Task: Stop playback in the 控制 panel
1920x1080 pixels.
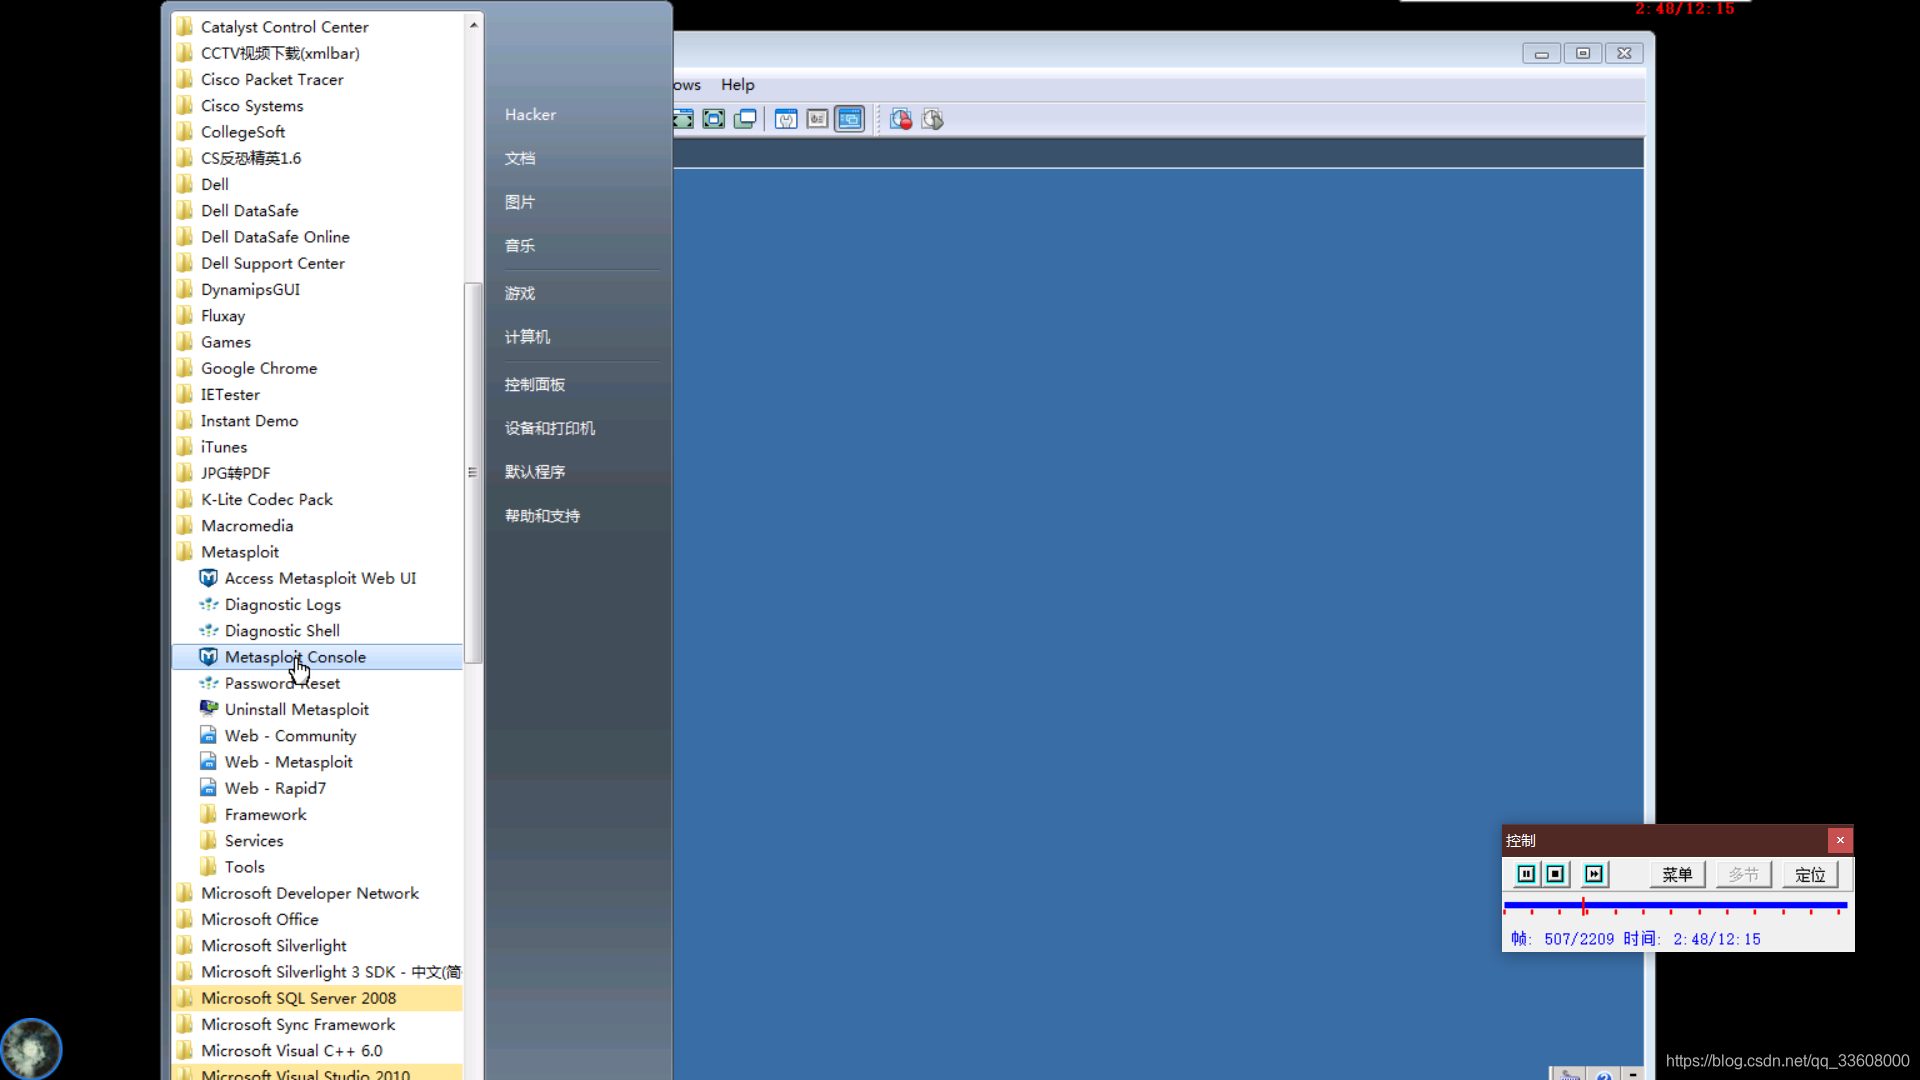Action: [x=1555, y=874]
